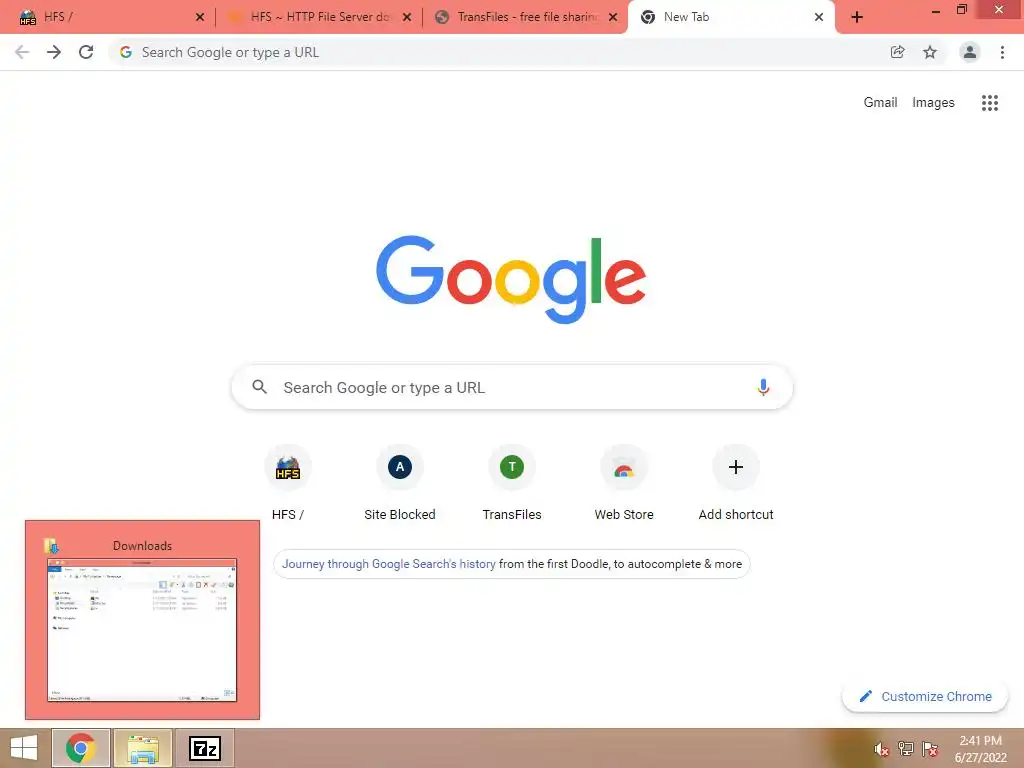
Task: Open the Gmail link
Action: pyautogui.click(x=880, y=103)
